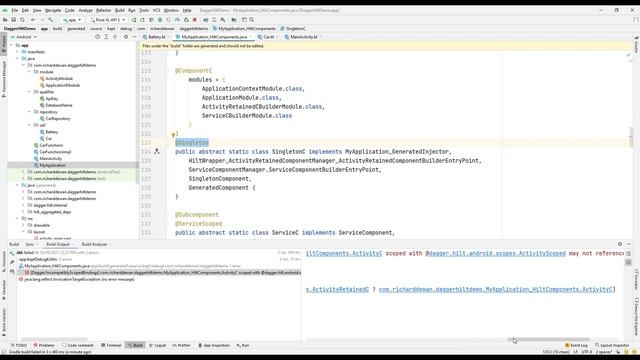Click the Debug bug icon in toolbar
Screen dimensions: 640x360
click(x=160, y=20)
